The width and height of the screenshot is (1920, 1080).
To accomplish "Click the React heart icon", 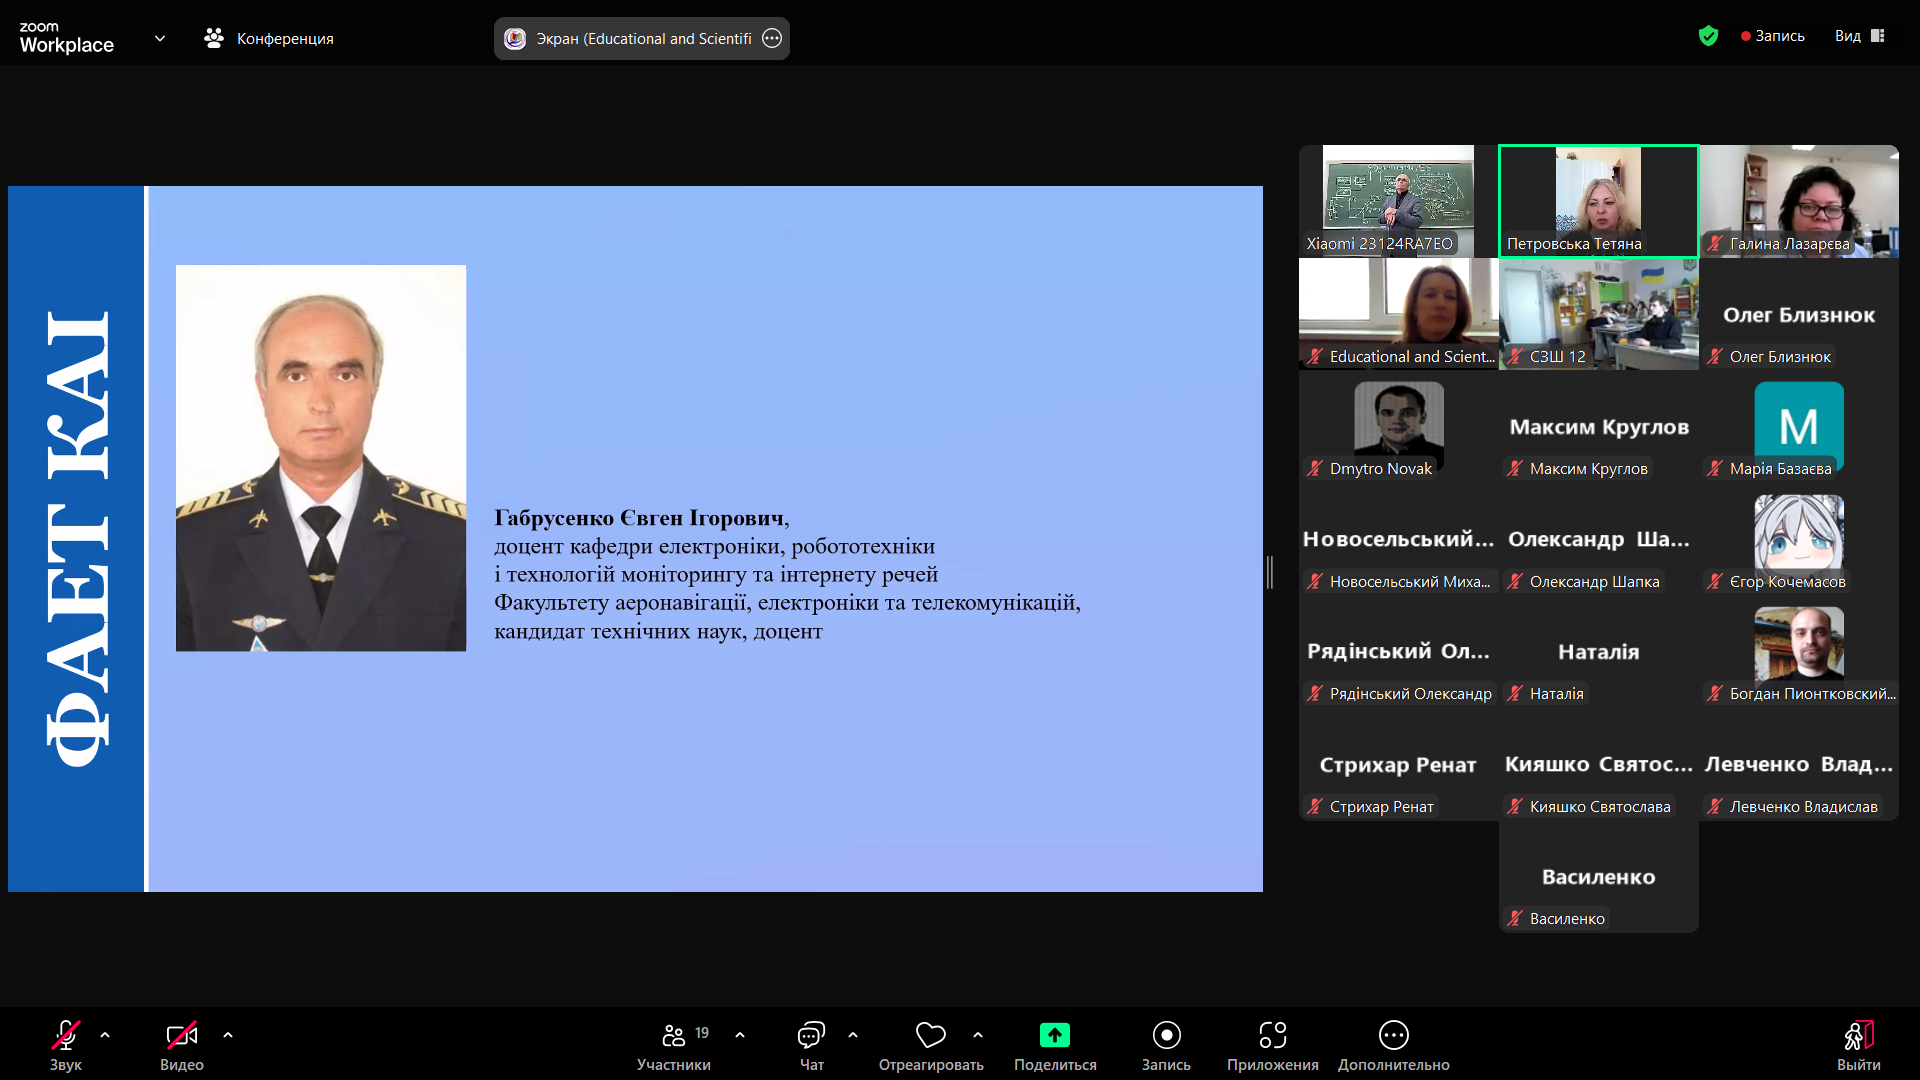I will click(930, 1035).
